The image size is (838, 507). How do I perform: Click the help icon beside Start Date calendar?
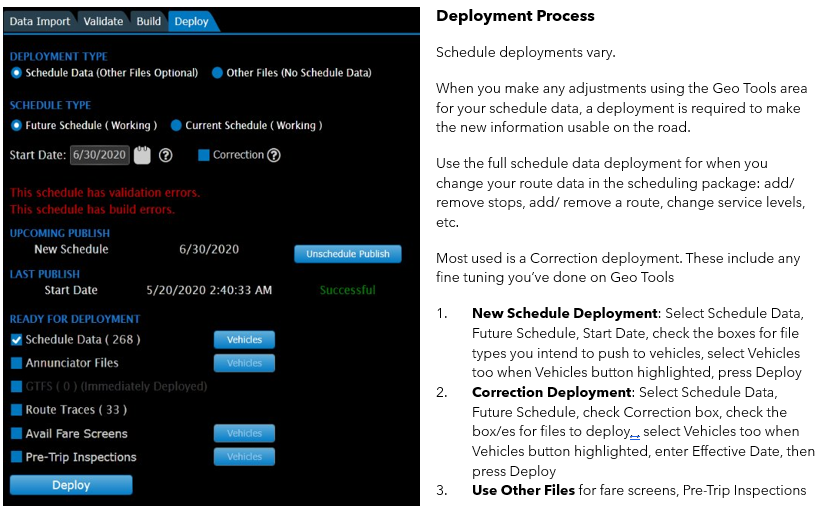click(x=166, y=155)
